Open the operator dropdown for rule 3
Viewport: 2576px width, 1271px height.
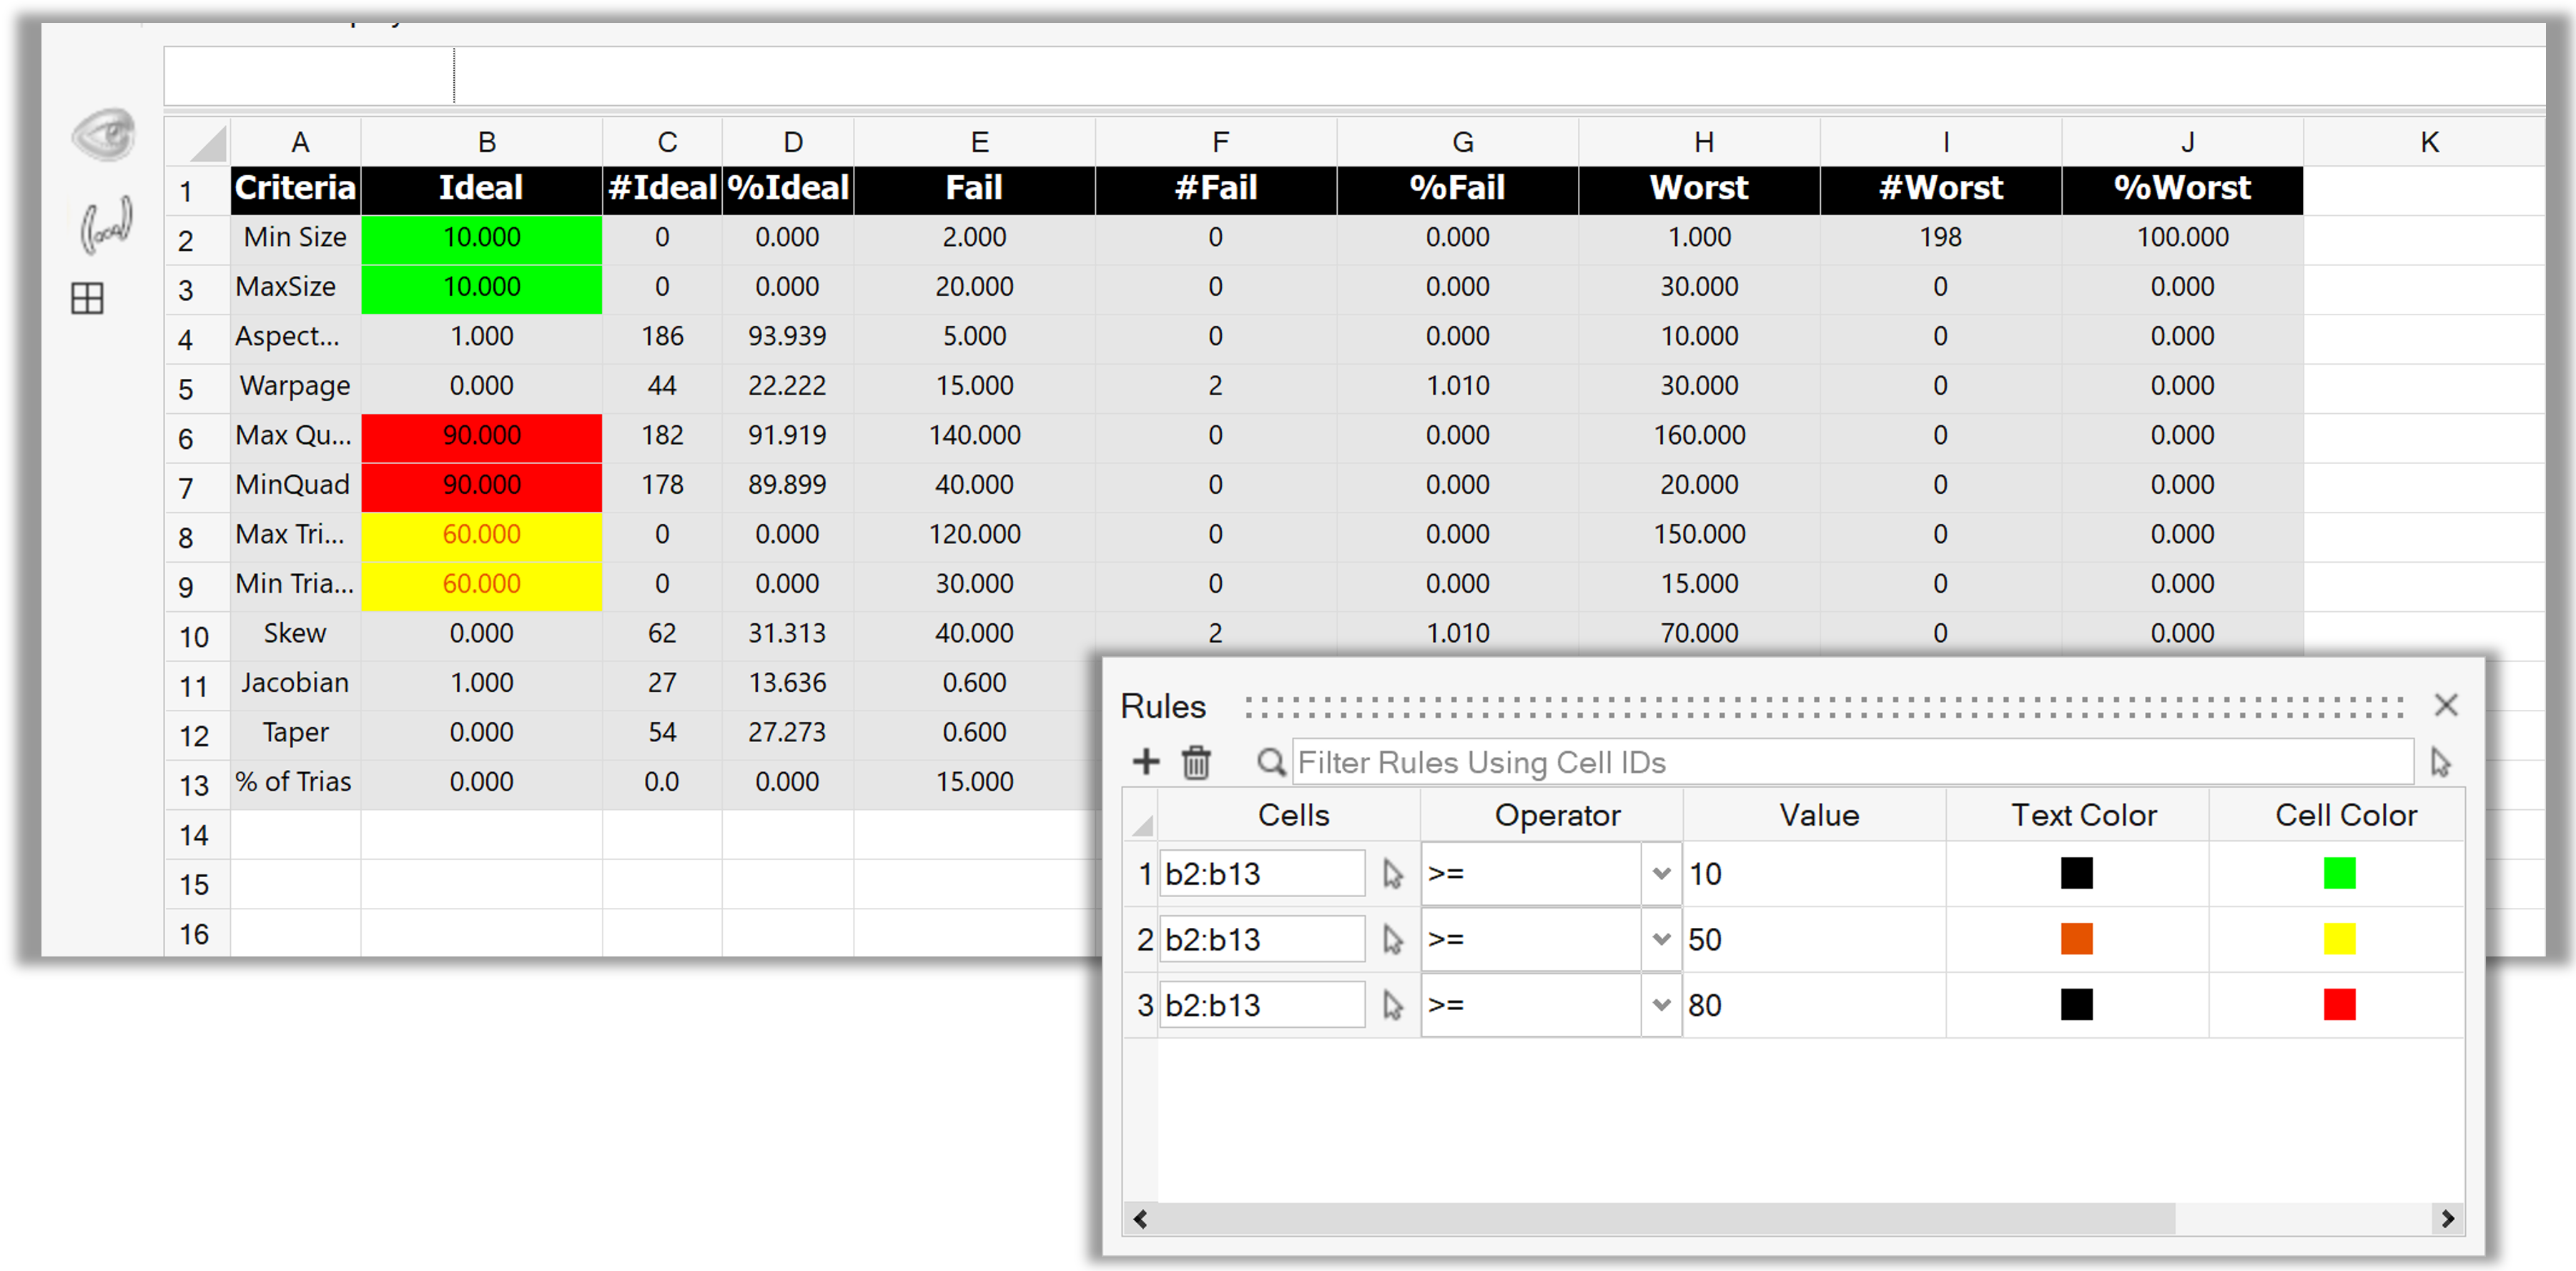1661,1005
